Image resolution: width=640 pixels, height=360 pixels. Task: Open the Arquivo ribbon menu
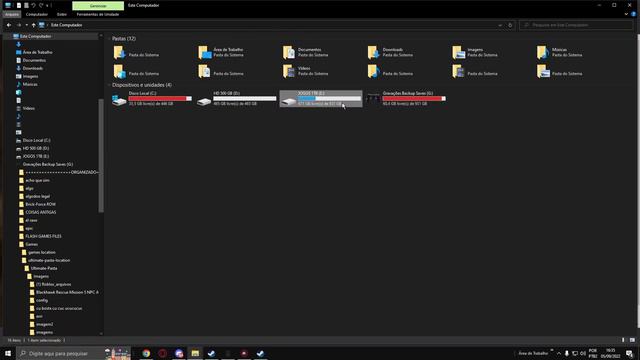click(12, 14)
